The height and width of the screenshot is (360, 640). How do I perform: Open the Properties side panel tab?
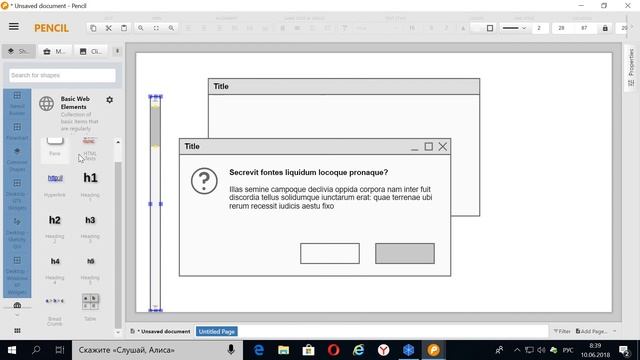pos(631,68)
